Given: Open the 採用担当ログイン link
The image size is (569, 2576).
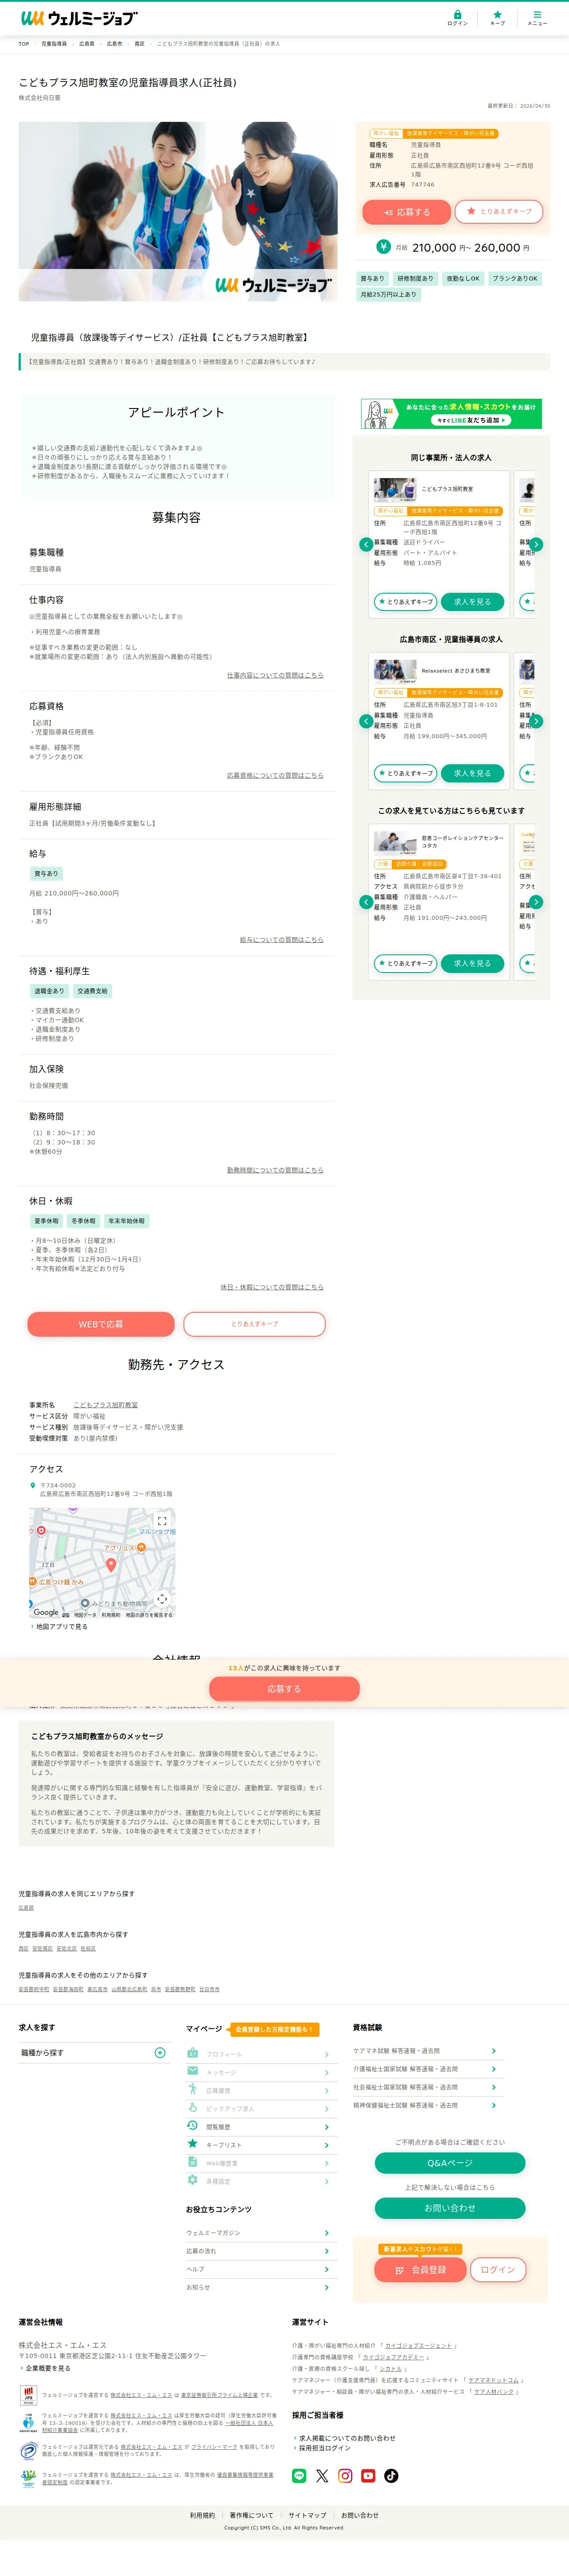Looking at the screenshot, I should 324,2448.
